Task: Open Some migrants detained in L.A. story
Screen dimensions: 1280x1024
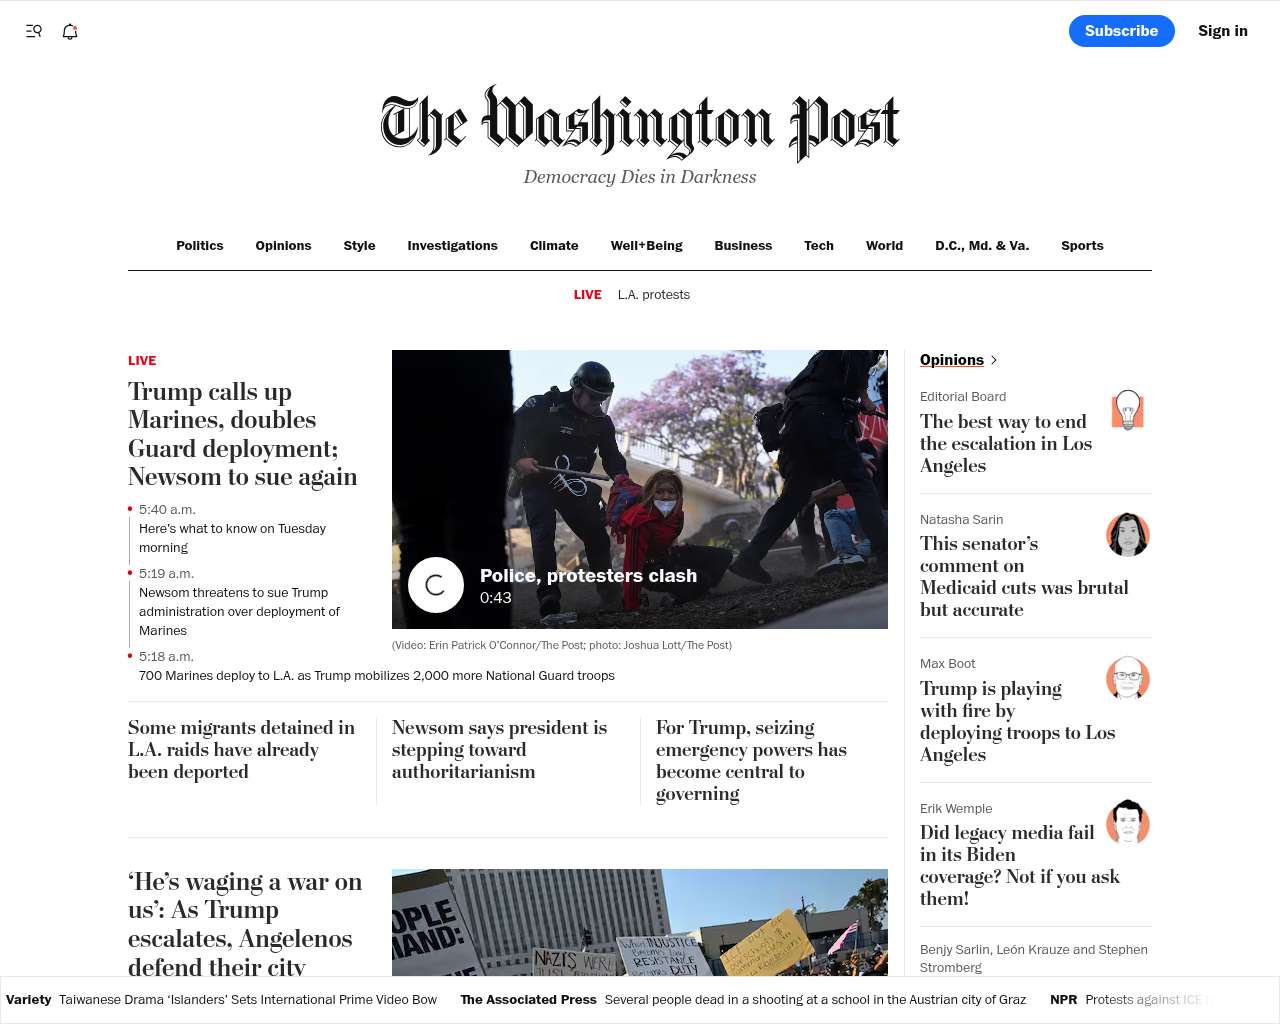Action: tap(241, 750)
